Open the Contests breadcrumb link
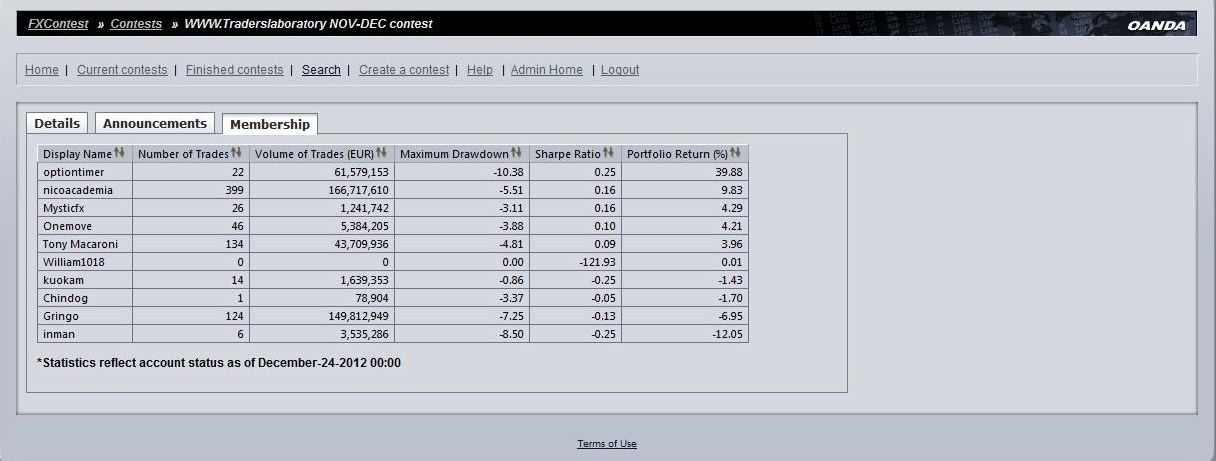 136,23
